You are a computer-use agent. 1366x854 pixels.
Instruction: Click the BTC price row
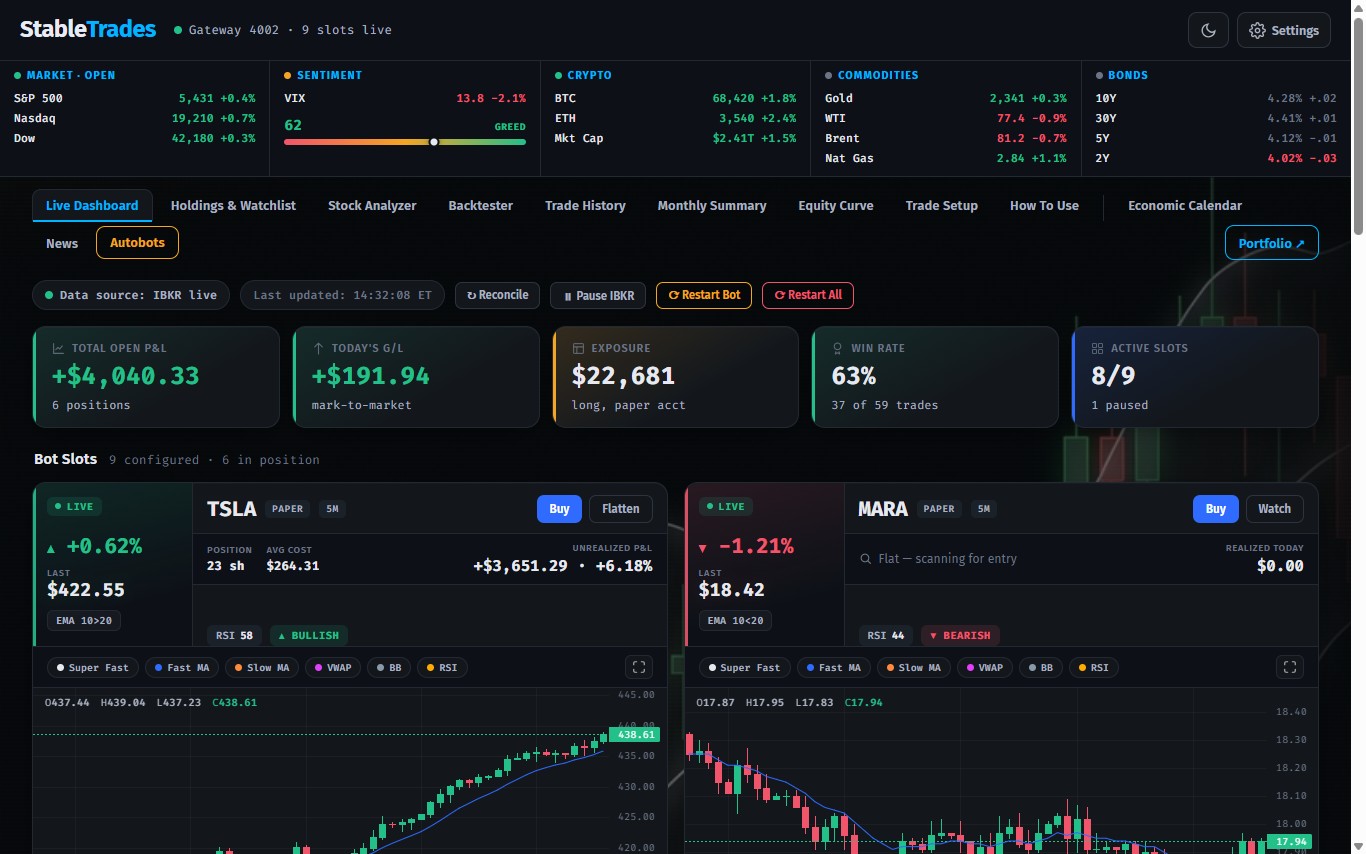[x=675, y=98]
